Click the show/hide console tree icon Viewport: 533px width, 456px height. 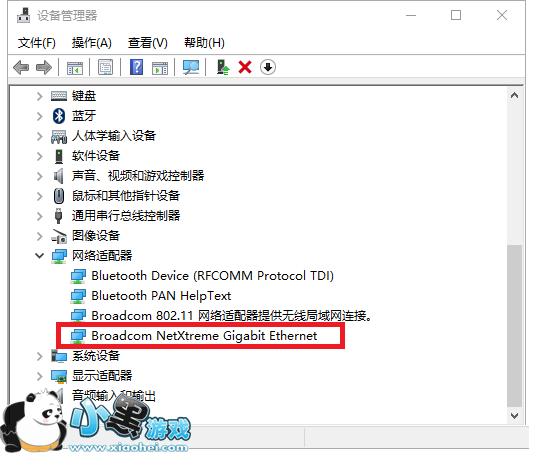pyautogui.click(x=75, y=68)
